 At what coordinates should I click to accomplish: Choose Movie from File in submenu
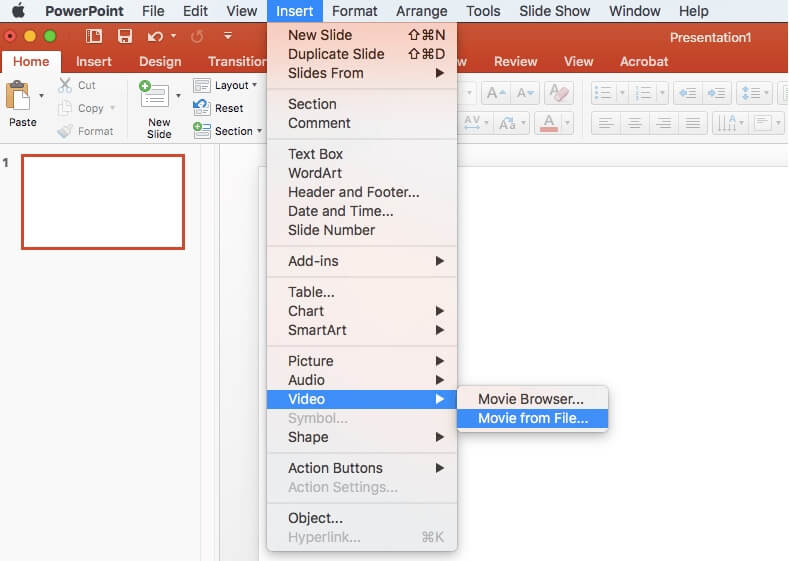532,418
